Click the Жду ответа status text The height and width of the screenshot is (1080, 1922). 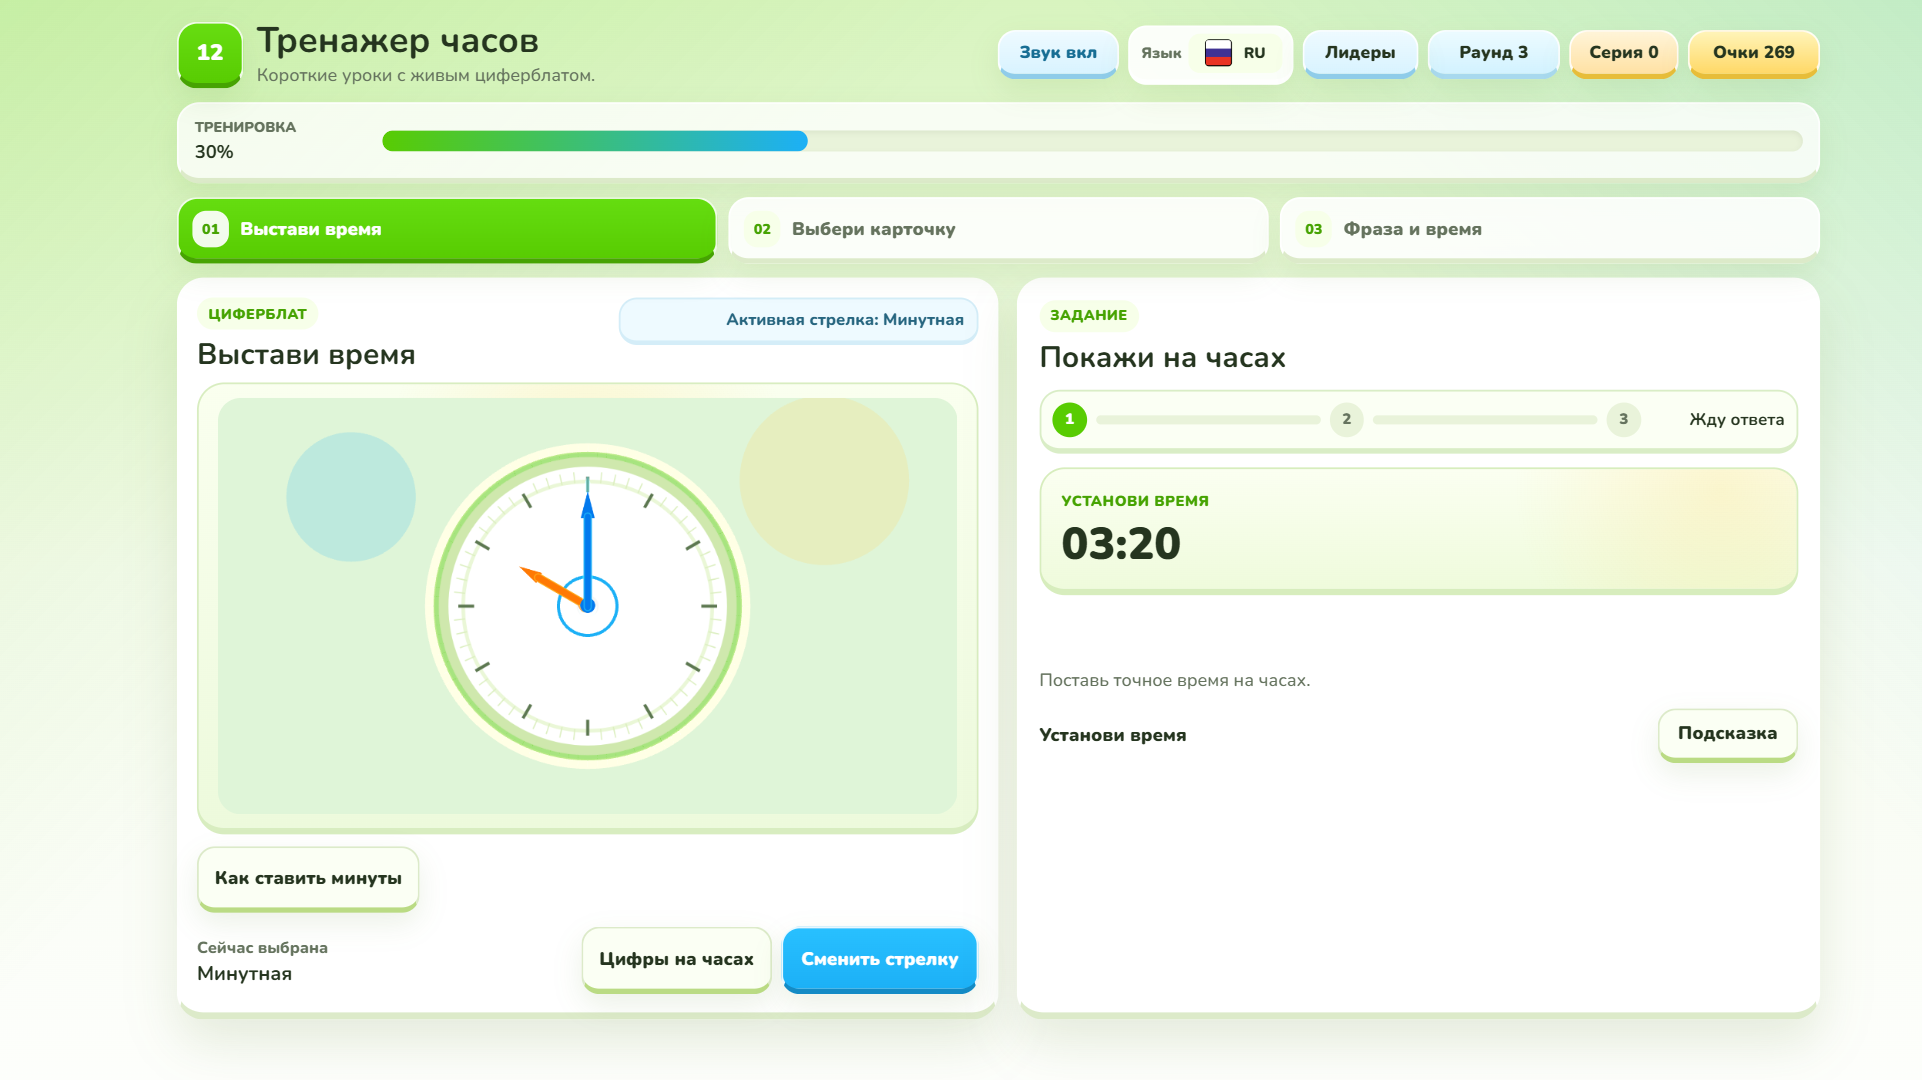1736,419
